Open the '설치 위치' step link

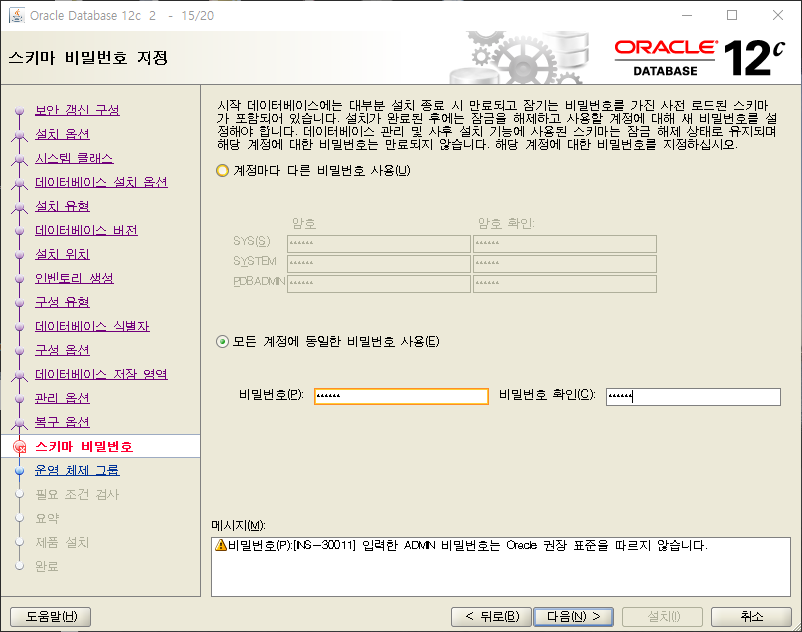point(62,254)
